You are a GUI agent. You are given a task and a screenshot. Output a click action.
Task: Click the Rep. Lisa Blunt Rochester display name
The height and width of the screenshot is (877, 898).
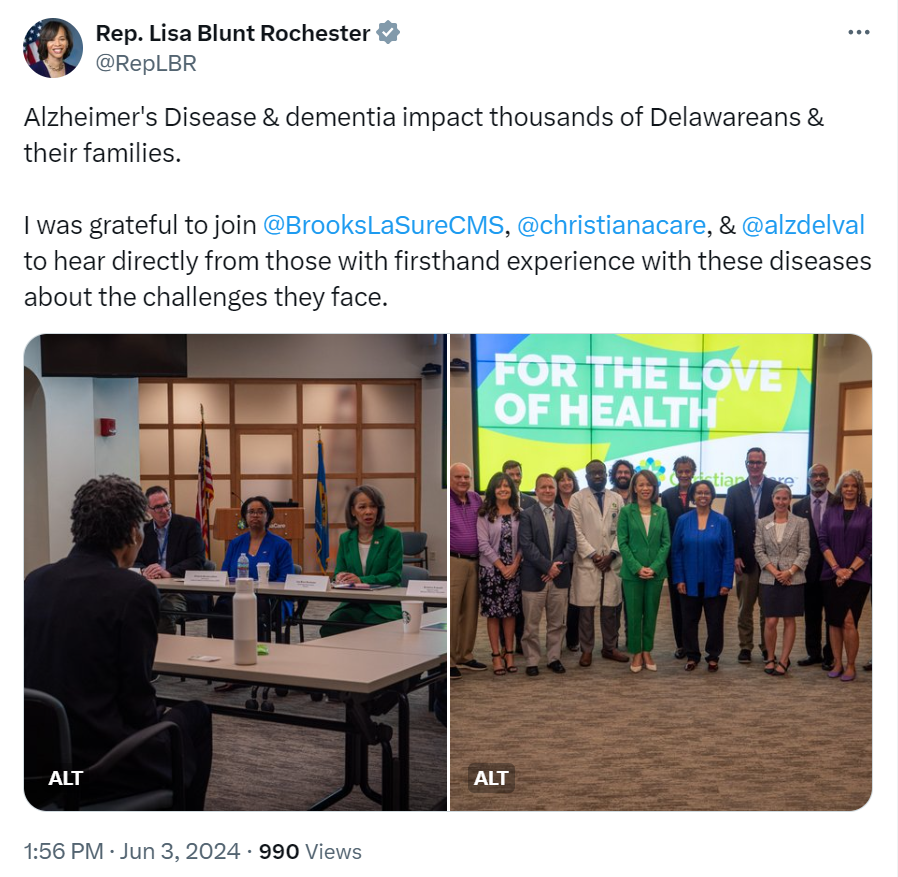pyautogui.click(x=233, y=33)
